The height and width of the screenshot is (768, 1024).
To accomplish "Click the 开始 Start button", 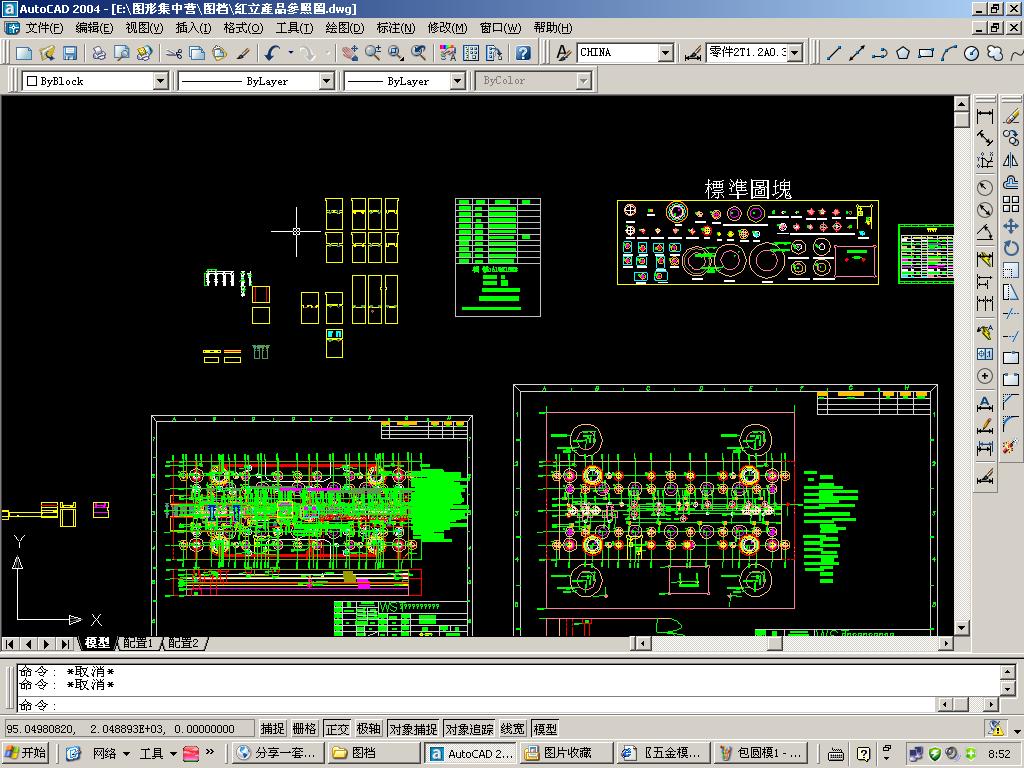I will click(x=26, y=753).
